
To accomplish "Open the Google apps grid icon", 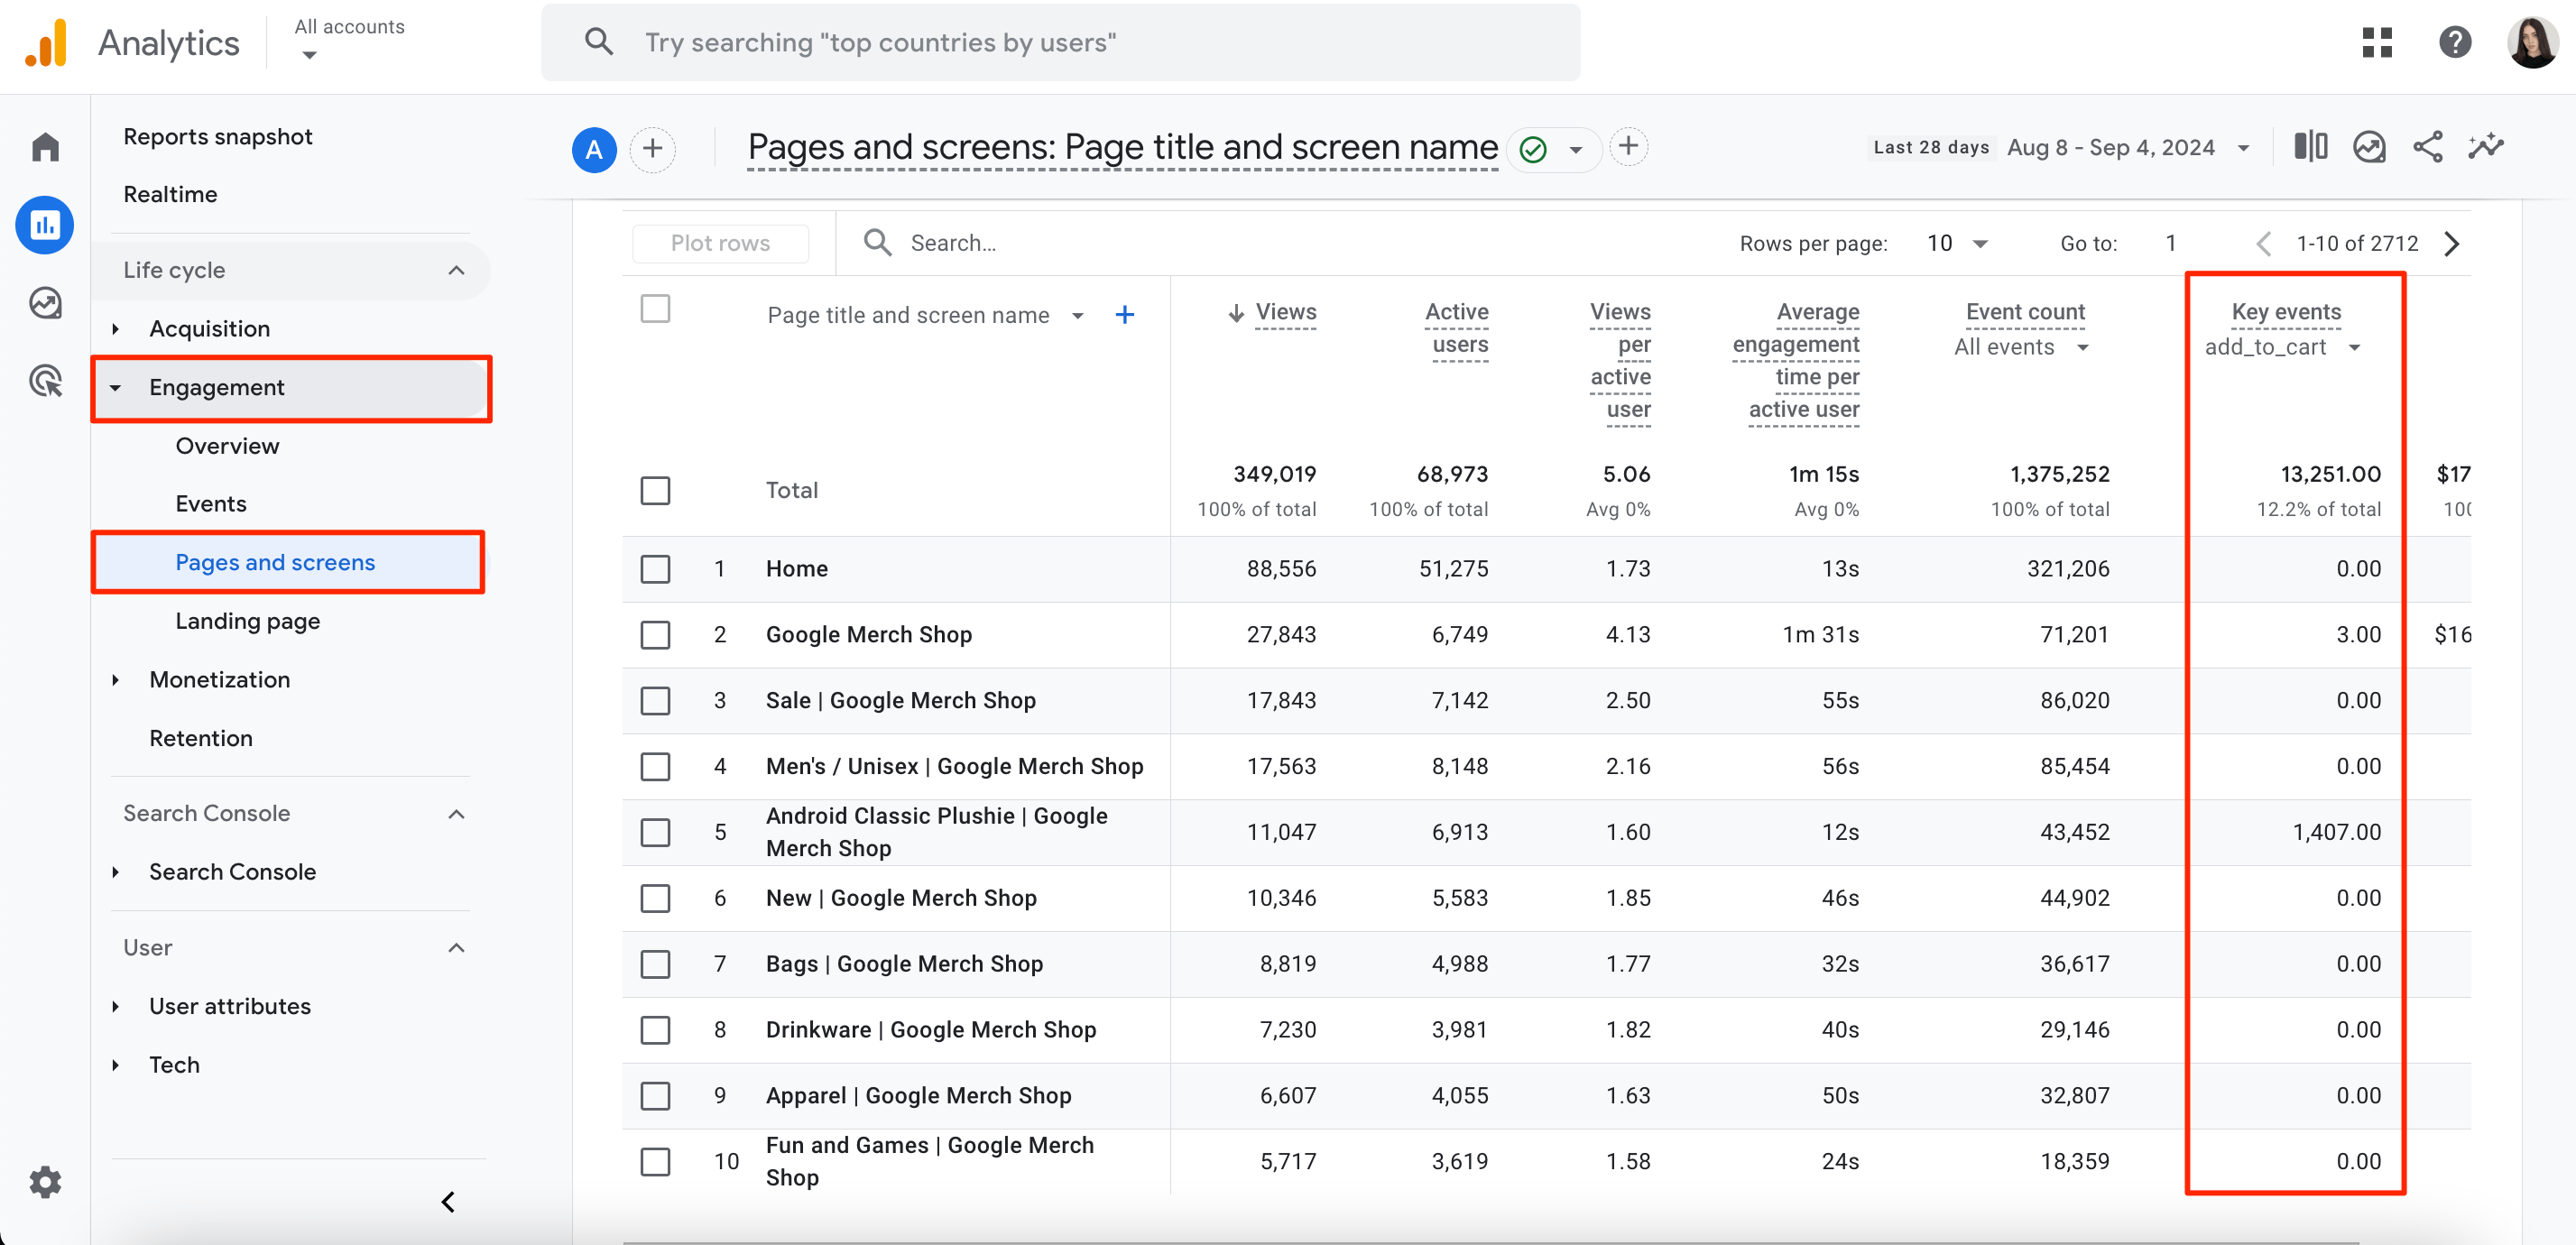I will [x=2377, y=42].
